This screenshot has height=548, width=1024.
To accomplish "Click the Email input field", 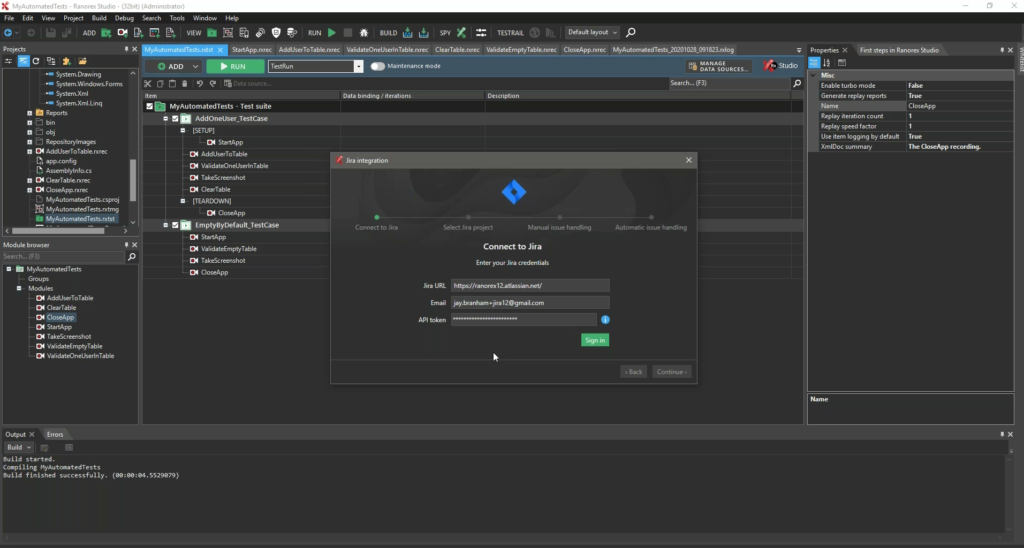I will (530, 302).
